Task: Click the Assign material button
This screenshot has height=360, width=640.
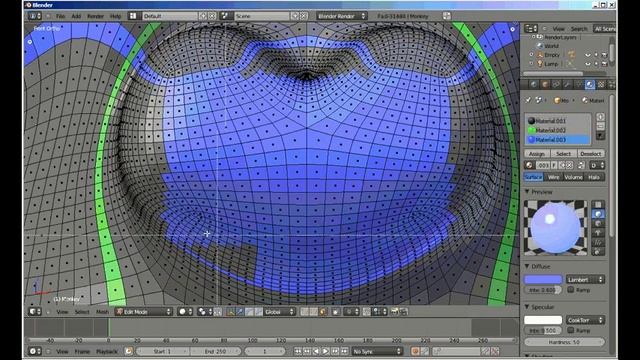Action: point(537,154)
